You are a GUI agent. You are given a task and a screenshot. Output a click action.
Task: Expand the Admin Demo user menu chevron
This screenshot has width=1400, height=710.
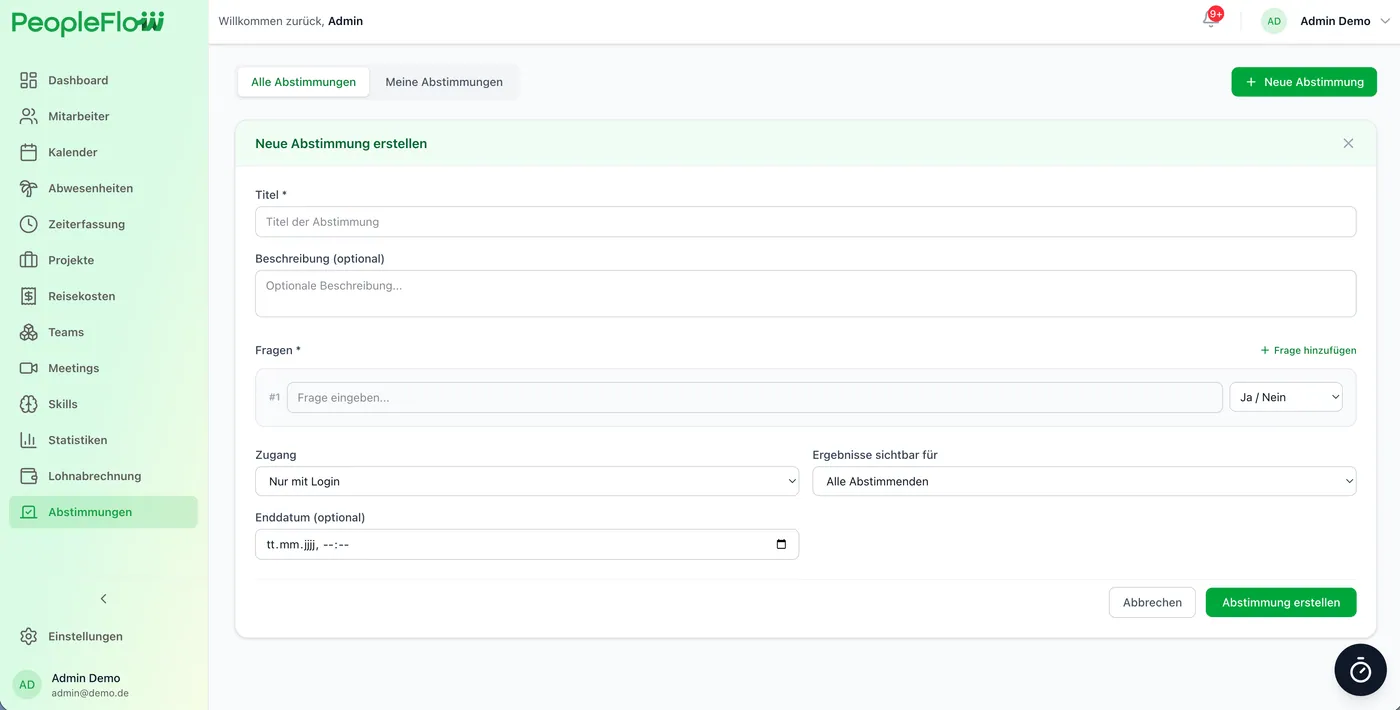click(x=1385, y=21)
